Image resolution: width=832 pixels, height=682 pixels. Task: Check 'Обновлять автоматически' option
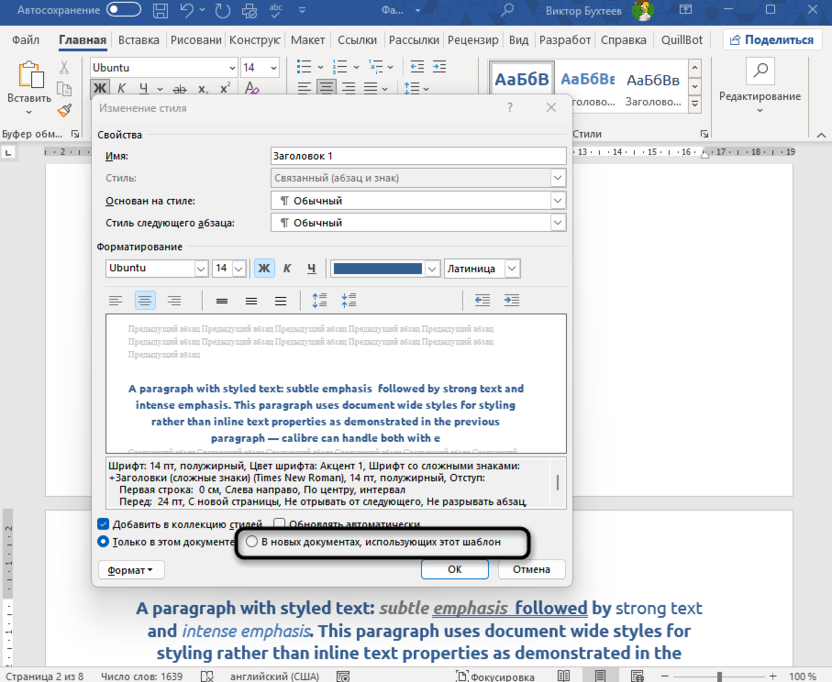point(280,524)
